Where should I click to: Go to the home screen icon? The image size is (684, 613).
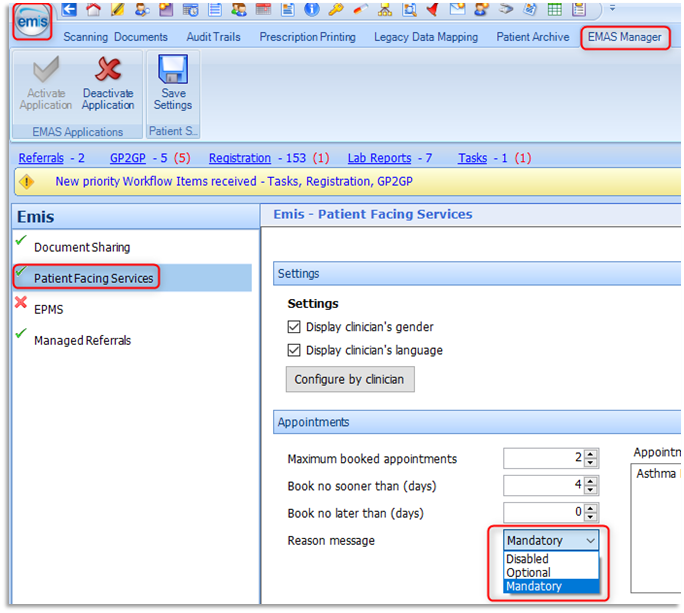[93, 9]
